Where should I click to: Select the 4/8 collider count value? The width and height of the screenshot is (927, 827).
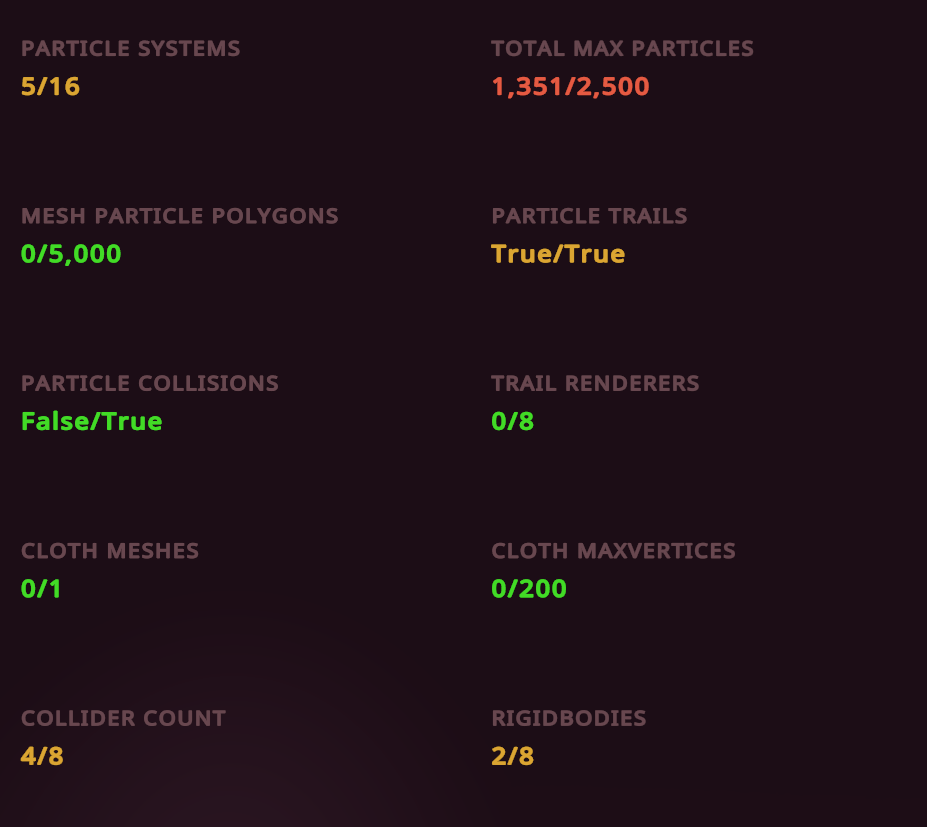42,756
